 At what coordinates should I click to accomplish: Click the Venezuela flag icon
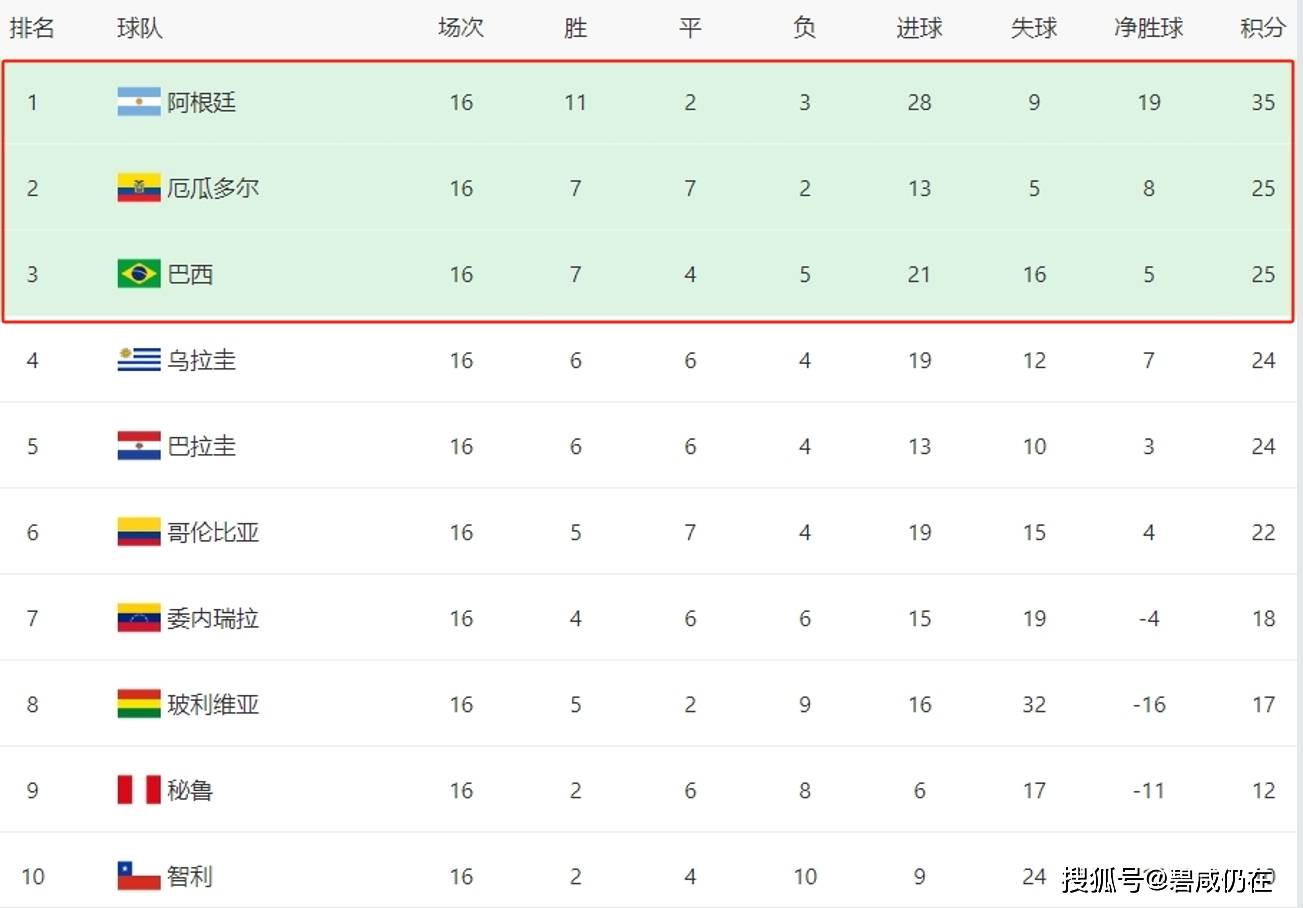point(139,618)
